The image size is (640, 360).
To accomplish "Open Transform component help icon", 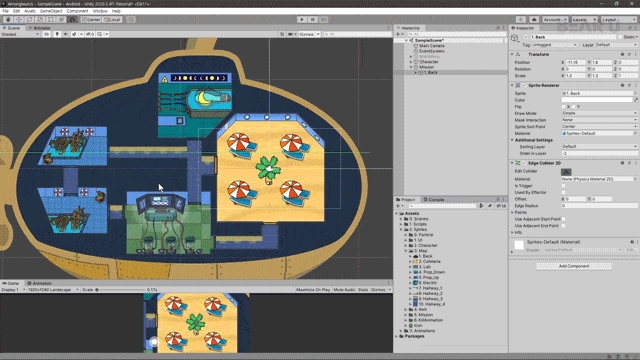I will pos(622,54).
